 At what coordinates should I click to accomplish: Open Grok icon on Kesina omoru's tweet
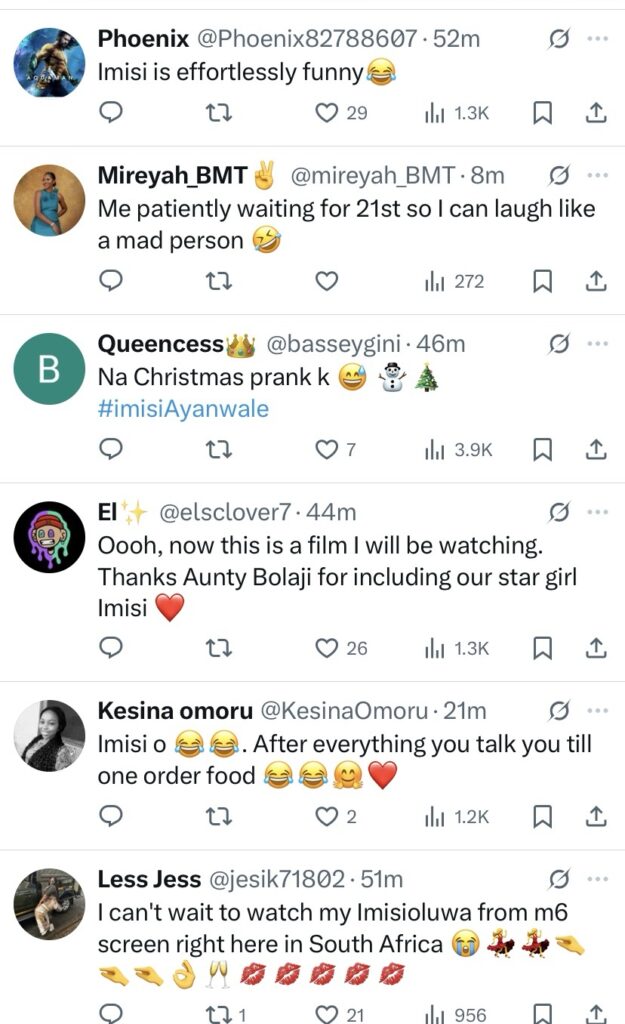click(x=560, y=711)
